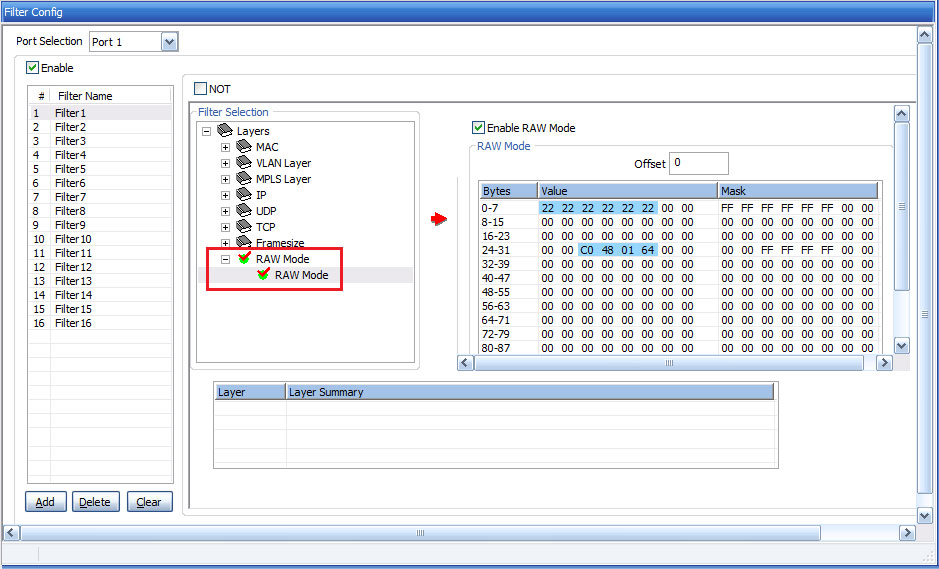The width and height of the screenshot is (939, 569).
Task: Click the Add filter button
Action: (x=46, y=502)
